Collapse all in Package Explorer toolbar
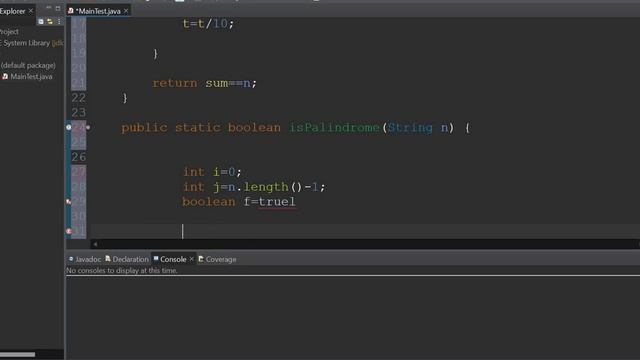 point(41,21)
